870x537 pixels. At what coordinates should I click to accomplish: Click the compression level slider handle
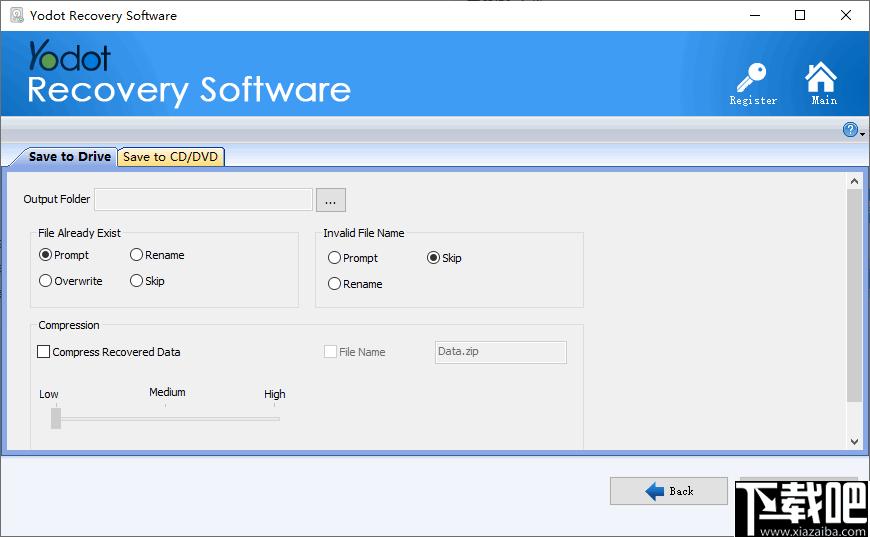click(x=56, y=418)
